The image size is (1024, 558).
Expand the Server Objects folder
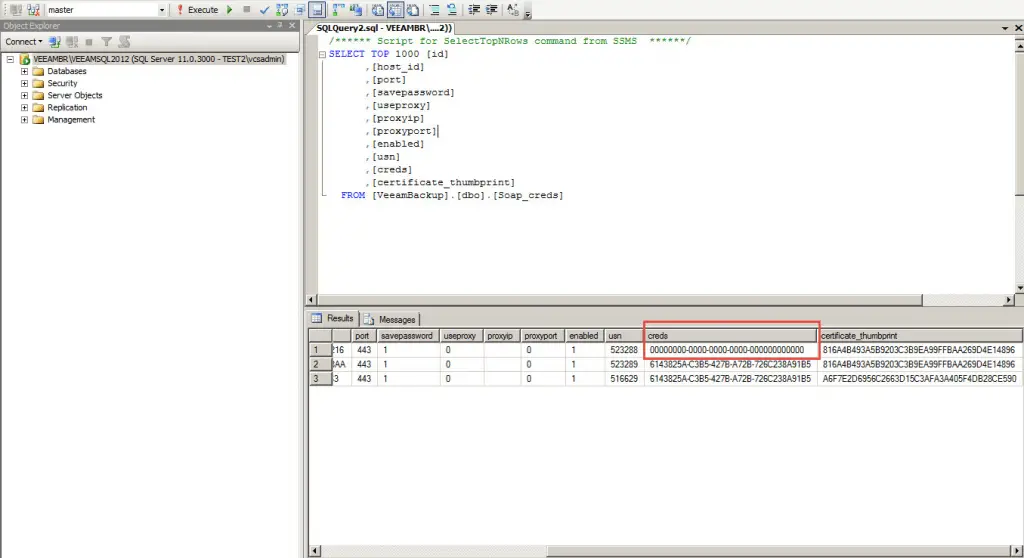[x=24, y=95]
